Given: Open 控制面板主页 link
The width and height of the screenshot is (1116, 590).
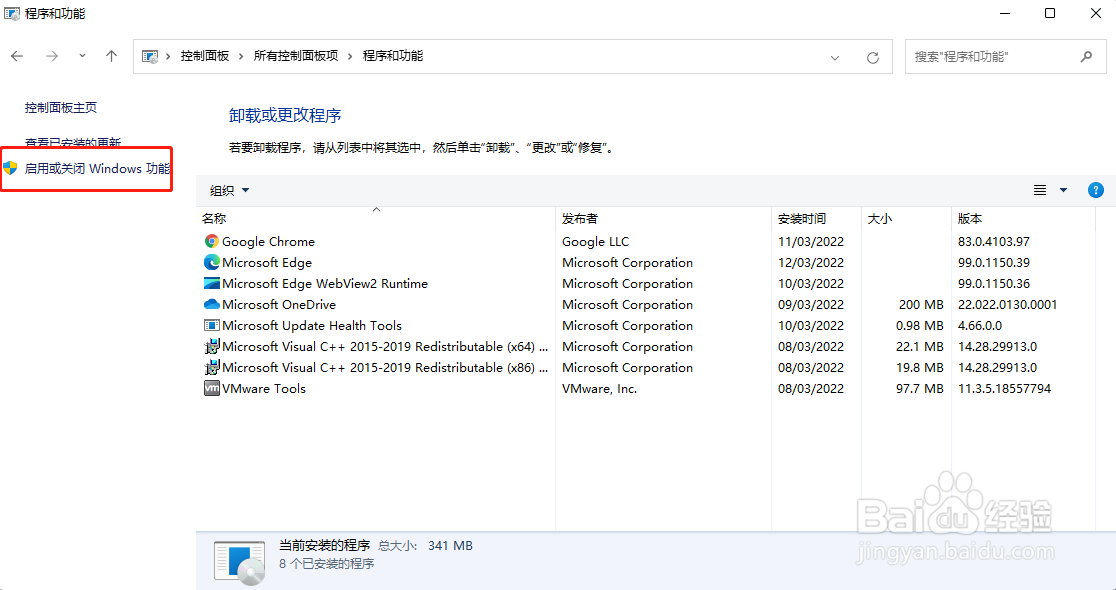Looking at the screenshot, I should point(61,108).
